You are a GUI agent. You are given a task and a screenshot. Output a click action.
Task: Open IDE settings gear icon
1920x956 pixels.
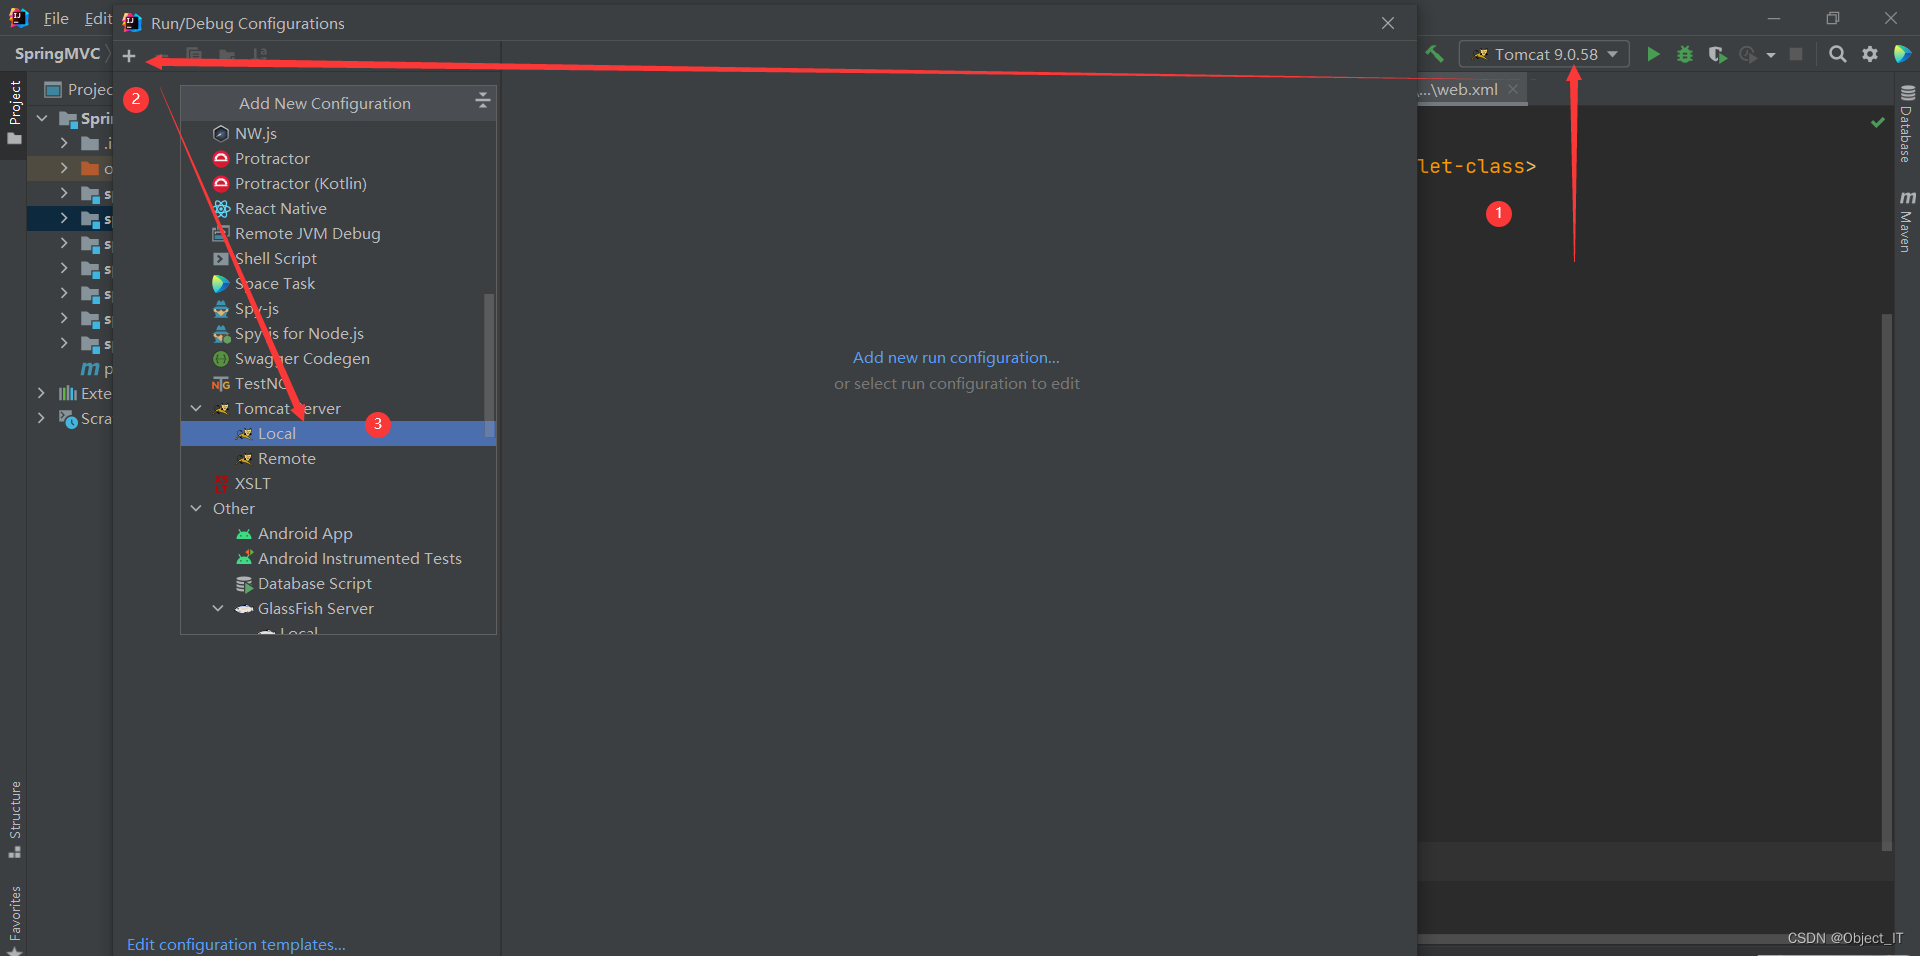click(x=1869, y=54)
